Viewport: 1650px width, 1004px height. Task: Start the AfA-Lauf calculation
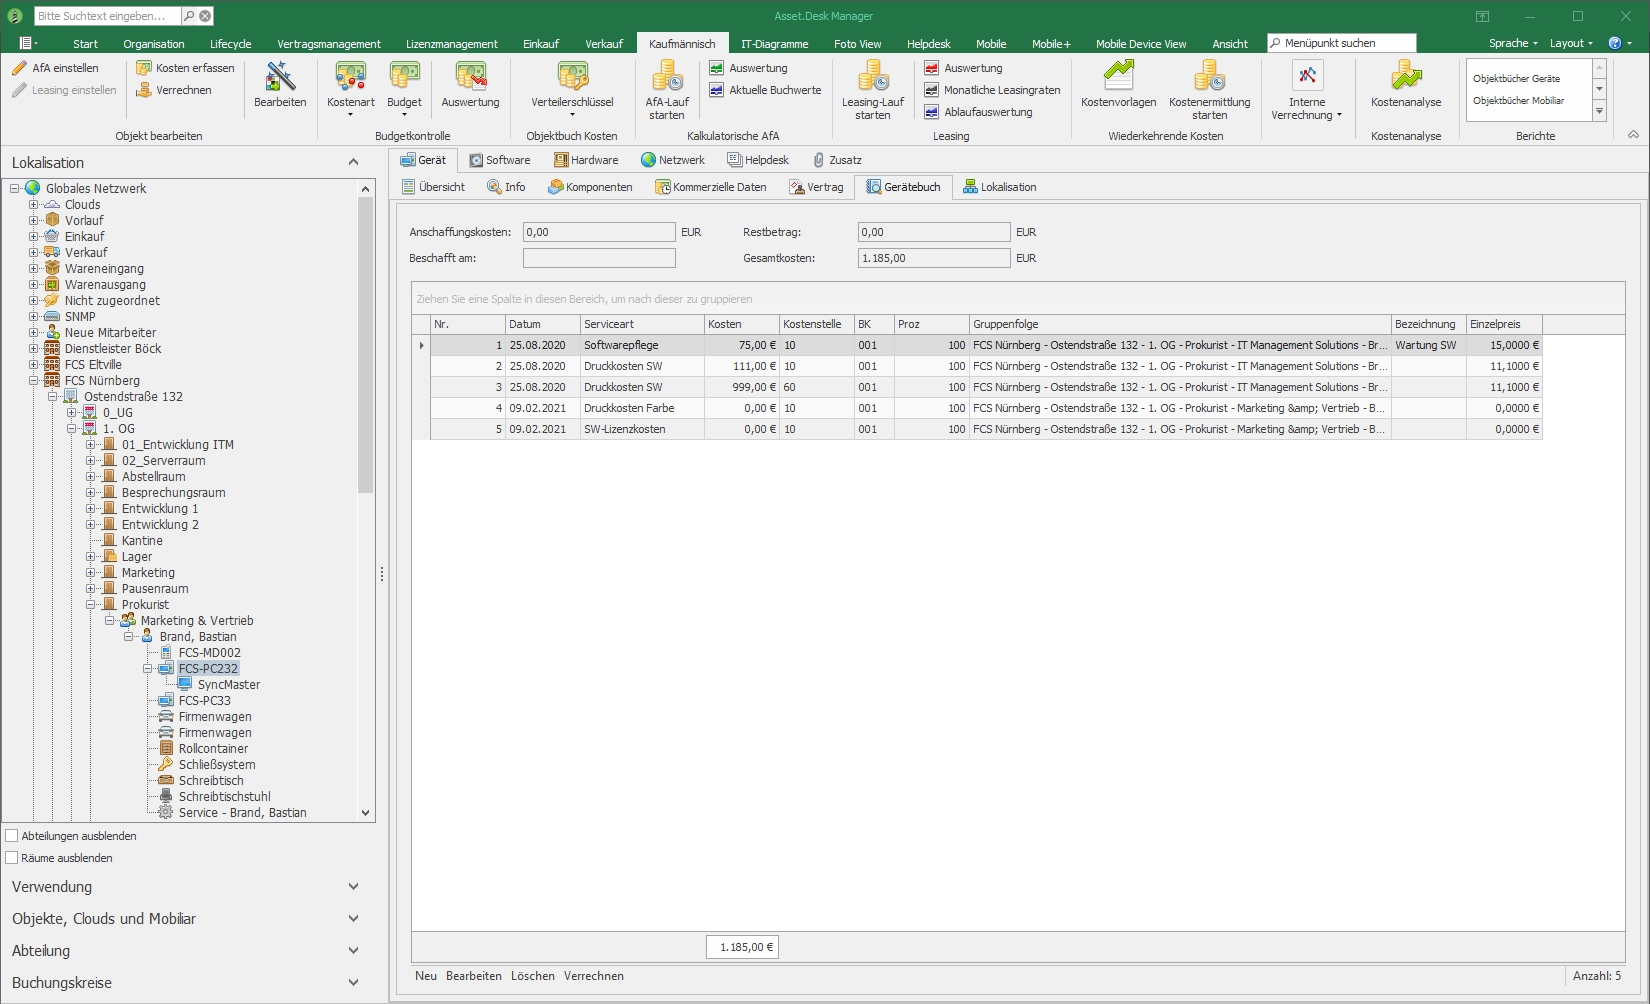[667, 88]
